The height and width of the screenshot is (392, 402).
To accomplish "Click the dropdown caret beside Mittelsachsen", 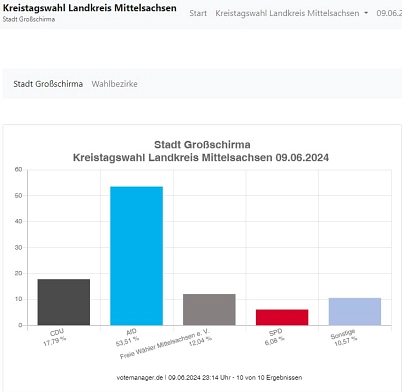I will [366, 13].
